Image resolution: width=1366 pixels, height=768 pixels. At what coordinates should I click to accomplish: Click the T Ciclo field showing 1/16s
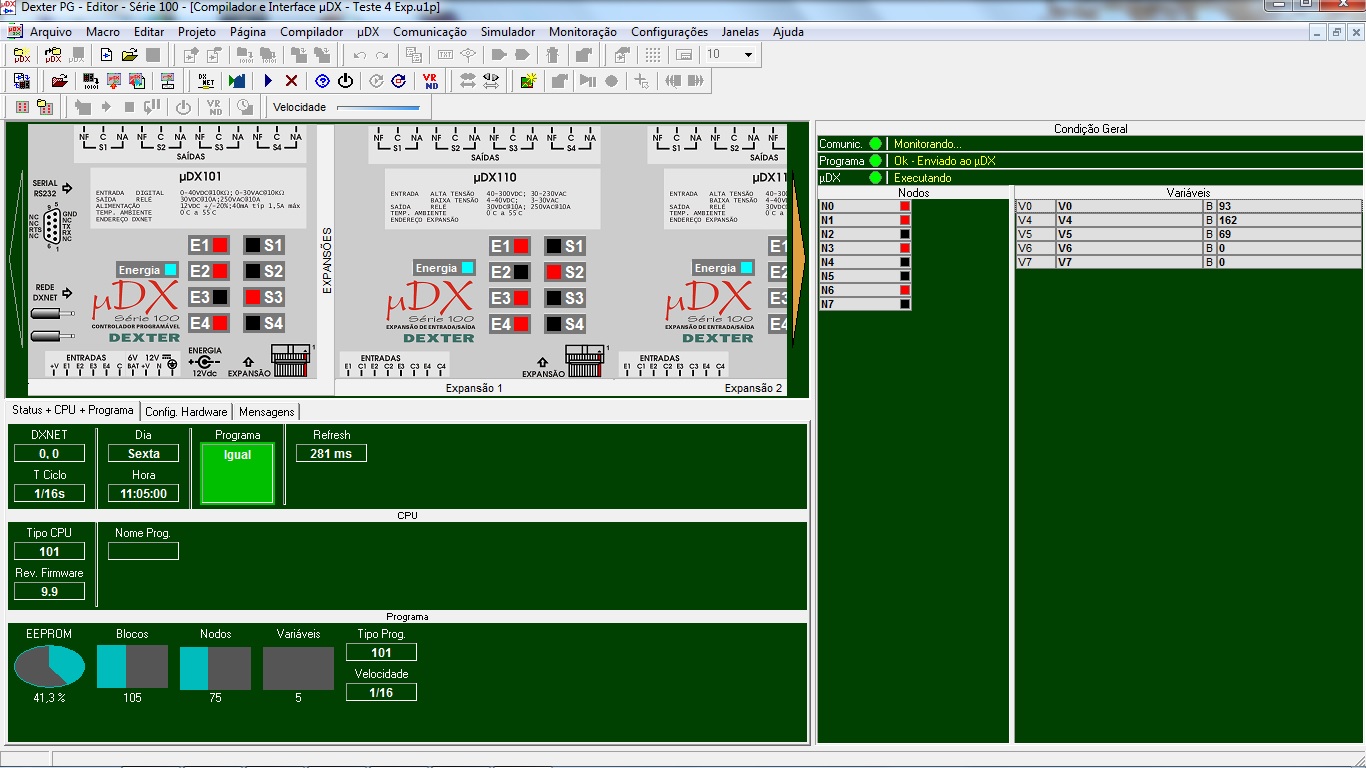click(x=49, y=493)
